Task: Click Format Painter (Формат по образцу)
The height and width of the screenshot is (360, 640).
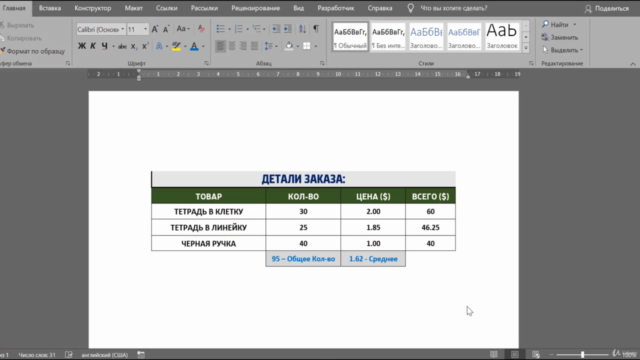Action: (33, 51)
